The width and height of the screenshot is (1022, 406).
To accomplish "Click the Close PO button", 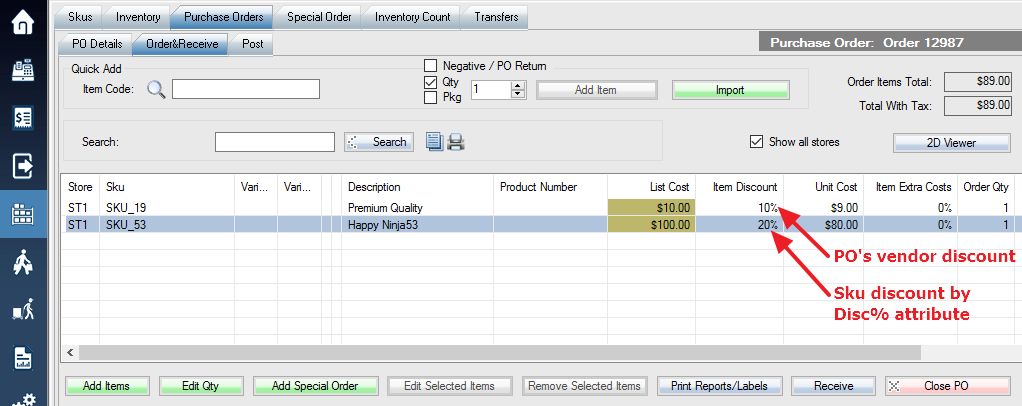I will click(x=948, y=386).
